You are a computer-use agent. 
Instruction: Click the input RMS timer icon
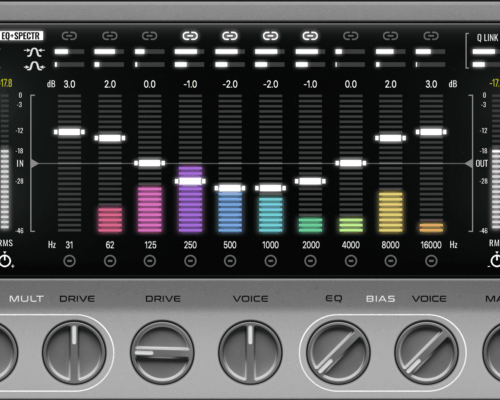(x=6, y=260)
